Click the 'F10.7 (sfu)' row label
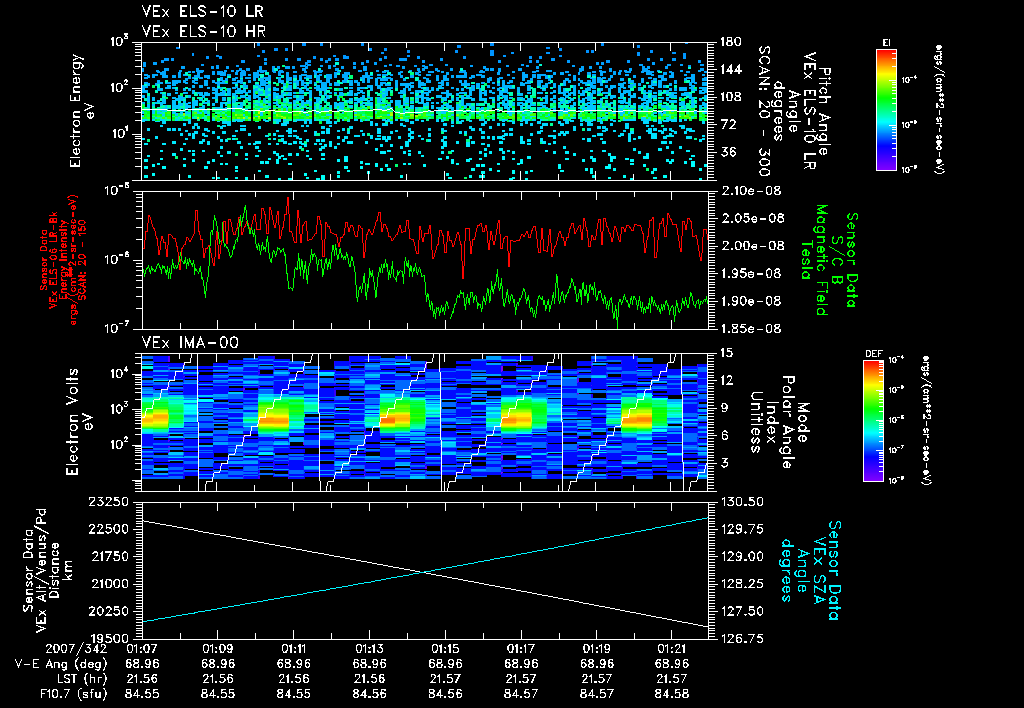 coord(72,694)
